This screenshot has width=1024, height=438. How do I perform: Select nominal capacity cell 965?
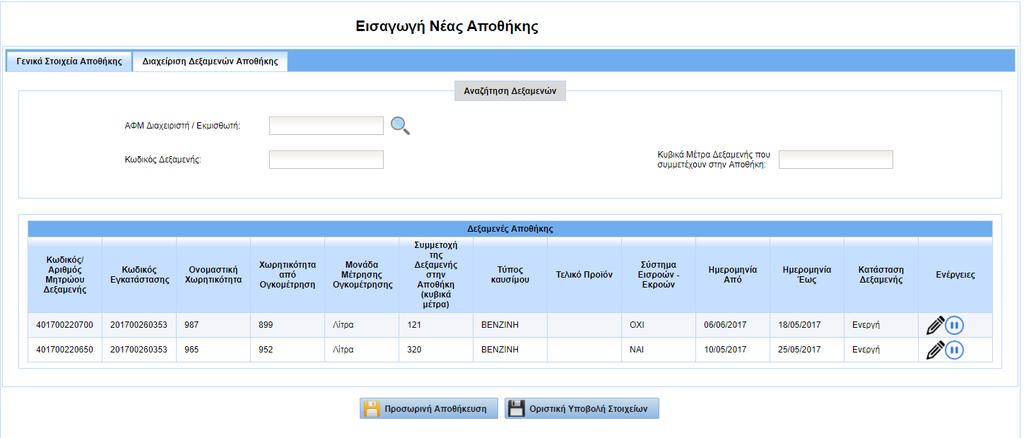point(214,350)
